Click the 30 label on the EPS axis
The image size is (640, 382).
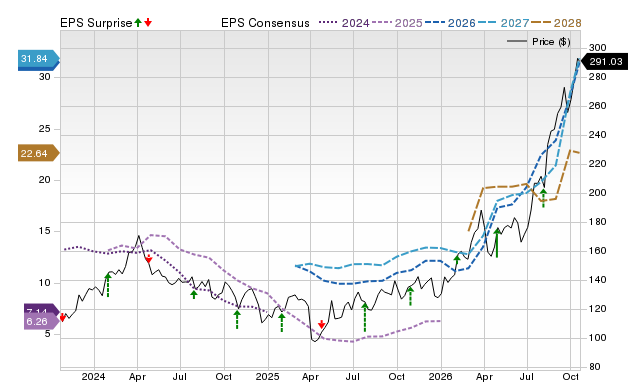44,77
